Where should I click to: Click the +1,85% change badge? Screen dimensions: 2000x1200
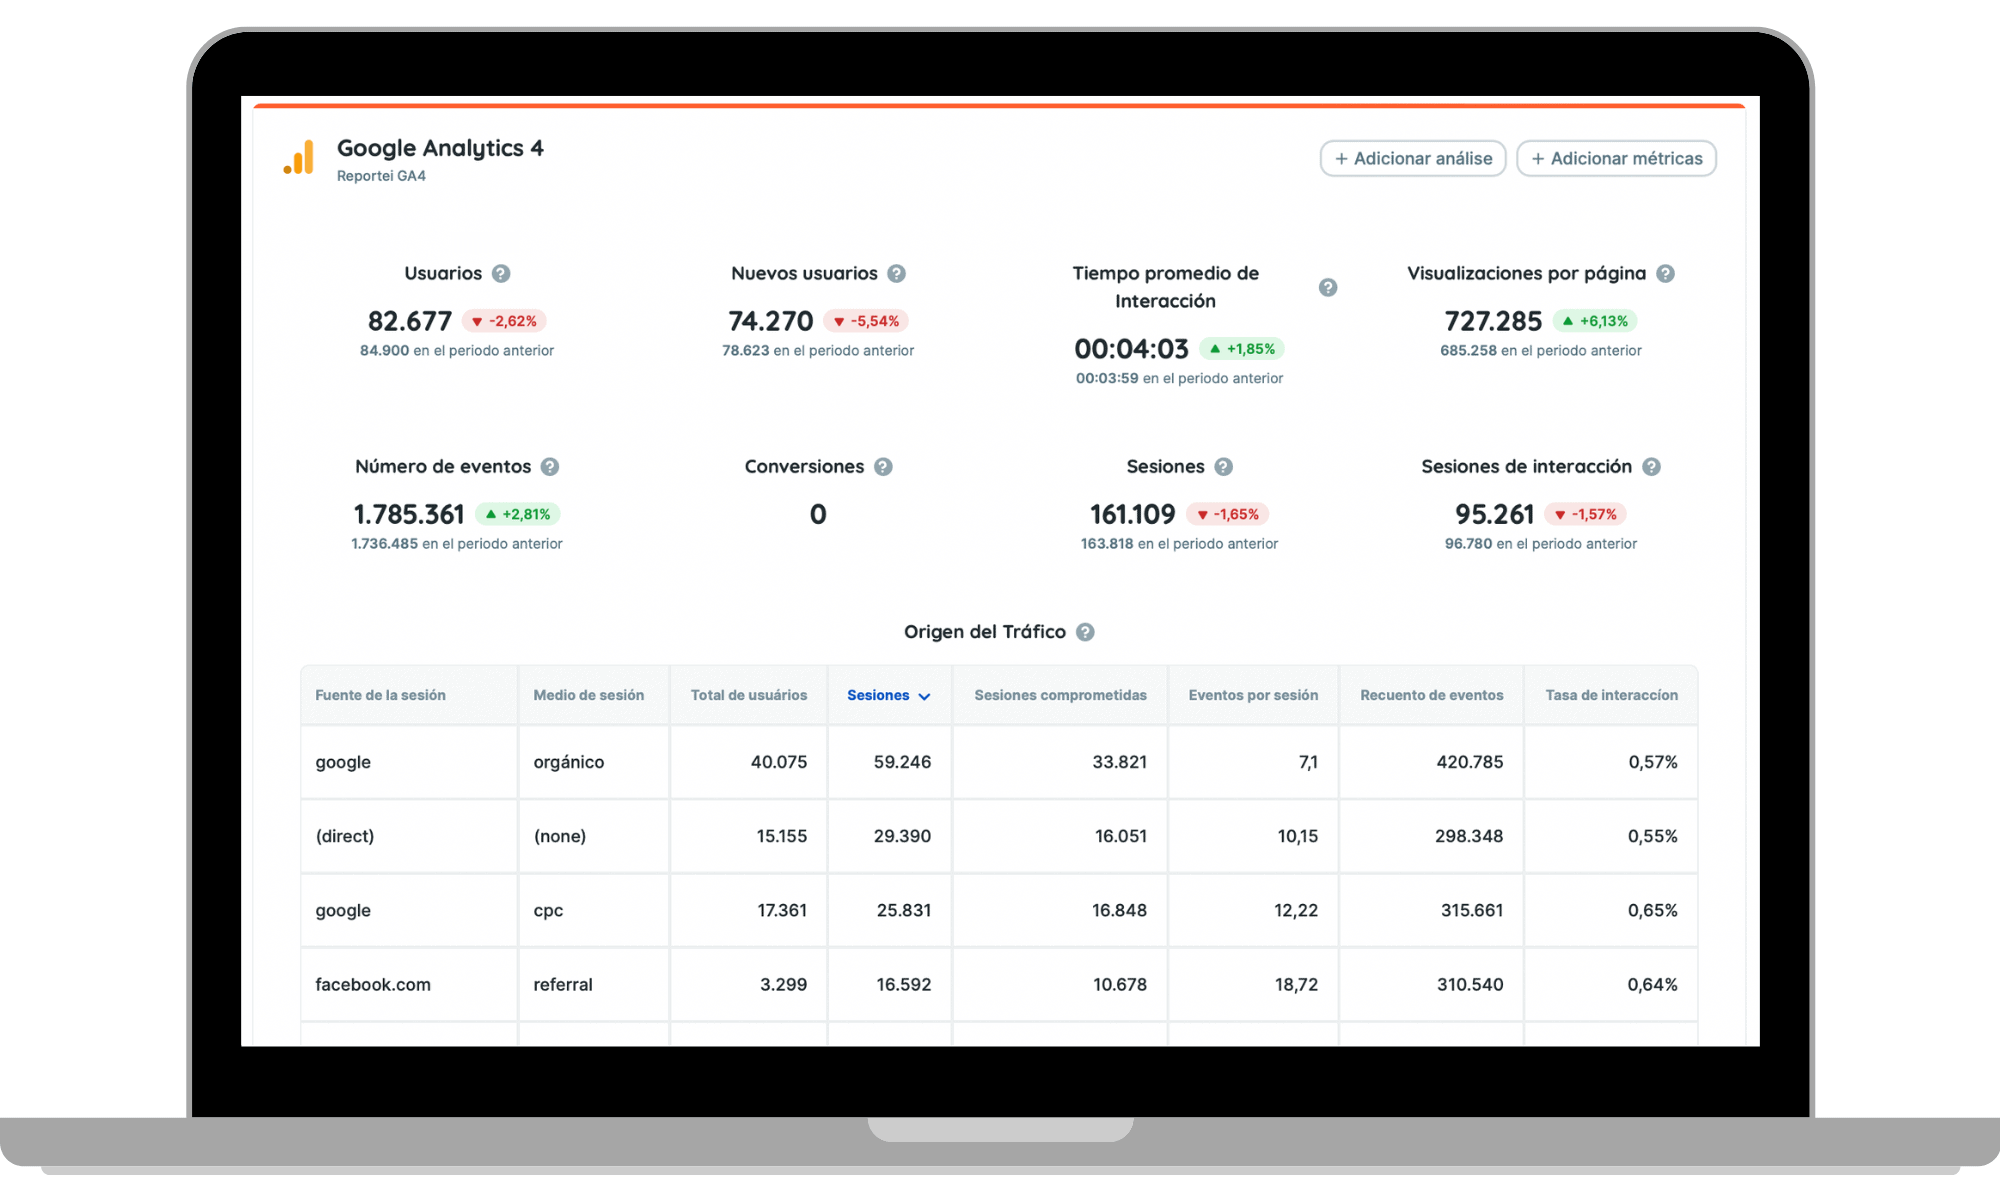point(1242,349)
